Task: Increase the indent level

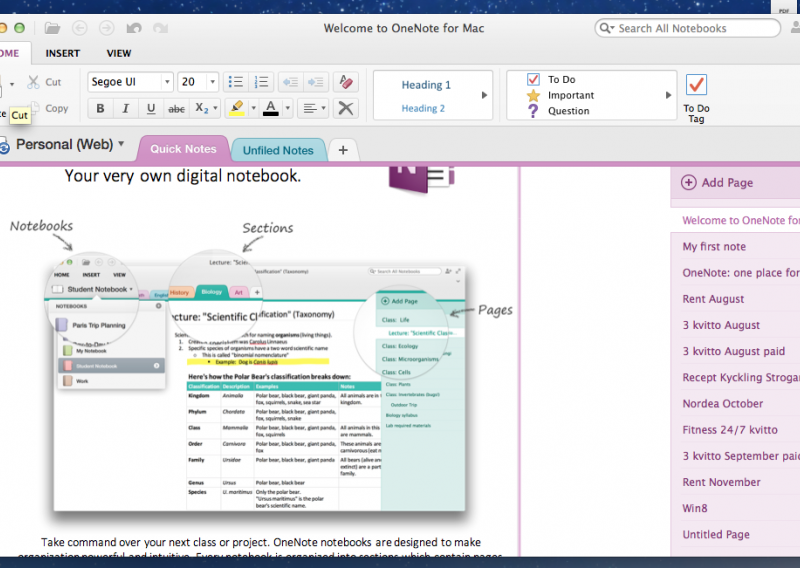Action: point(315,82)
